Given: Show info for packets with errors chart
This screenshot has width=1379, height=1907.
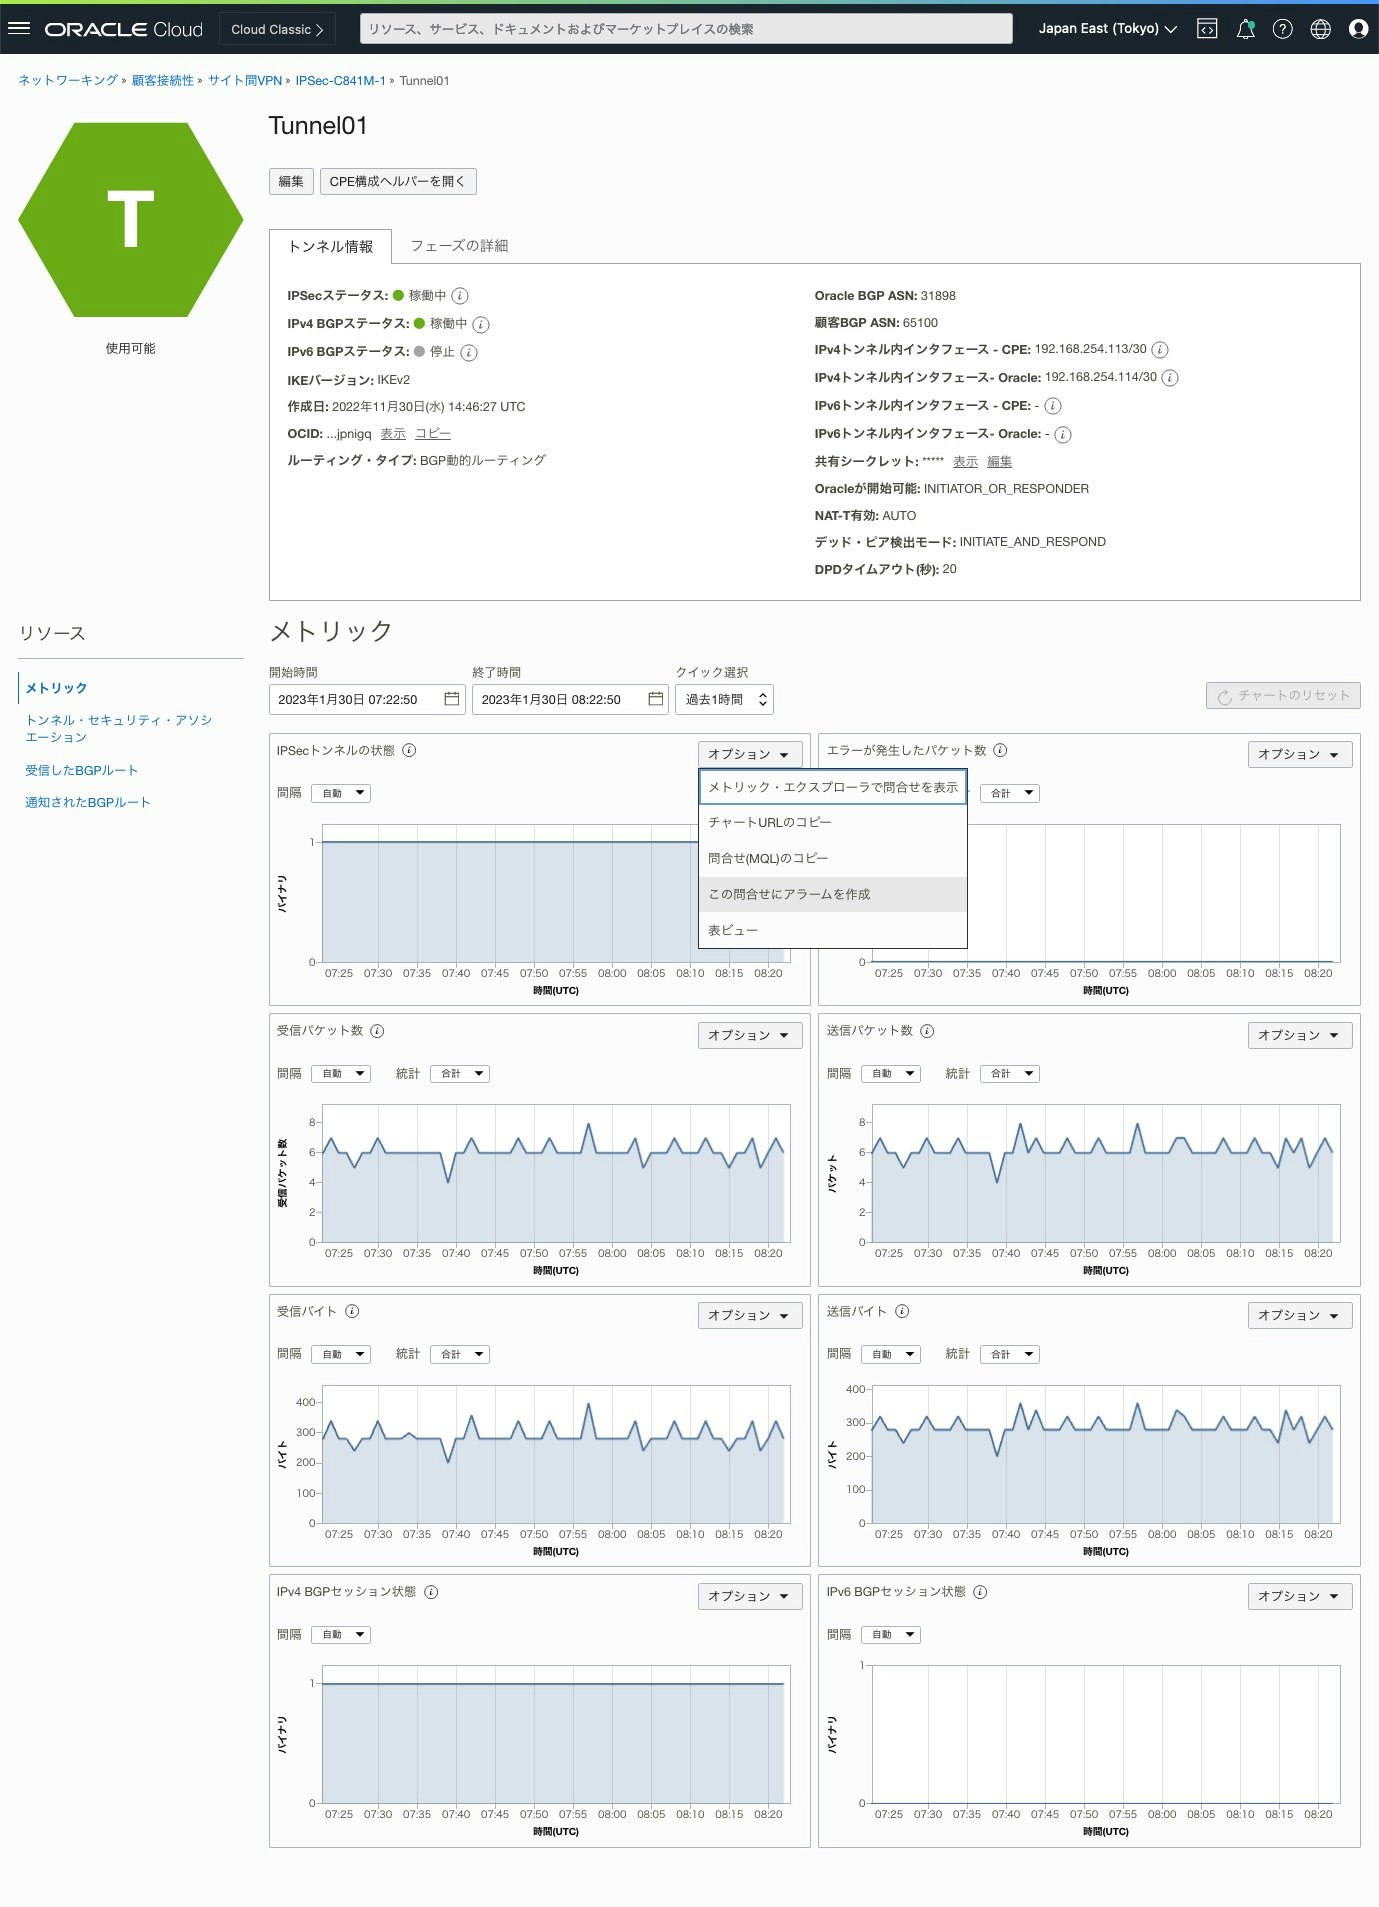Looking at the screenshot, I should pyautogui.click(x=1000, y=750).
